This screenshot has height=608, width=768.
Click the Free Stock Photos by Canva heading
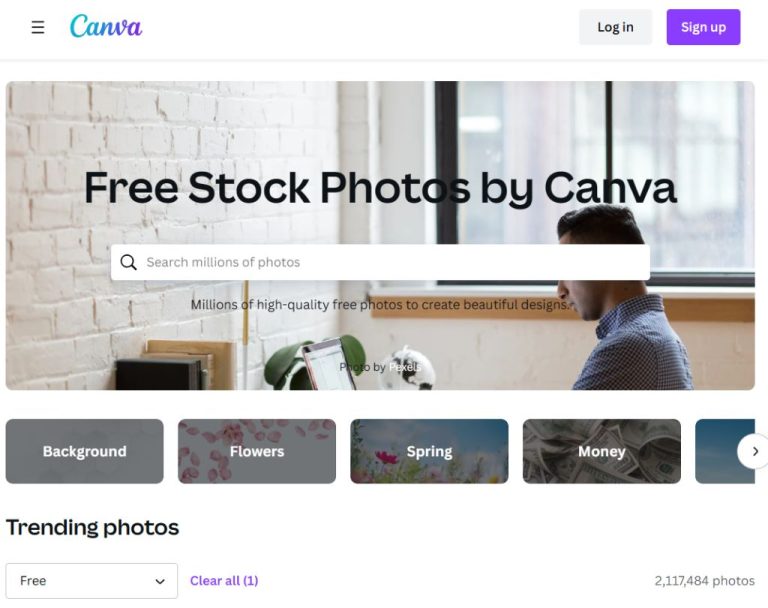380,188
